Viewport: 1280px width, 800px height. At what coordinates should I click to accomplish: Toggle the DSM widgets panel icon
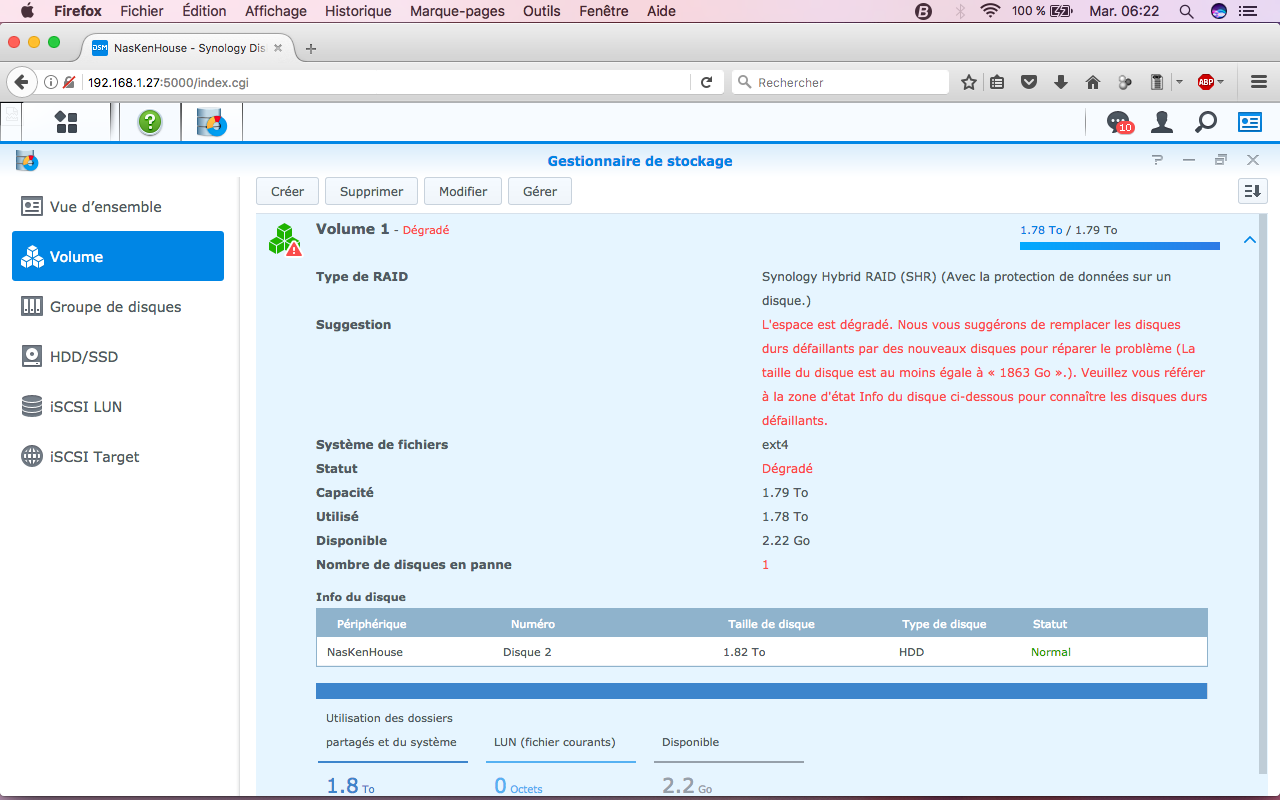pyautogui.click(x=1250, y=122)
